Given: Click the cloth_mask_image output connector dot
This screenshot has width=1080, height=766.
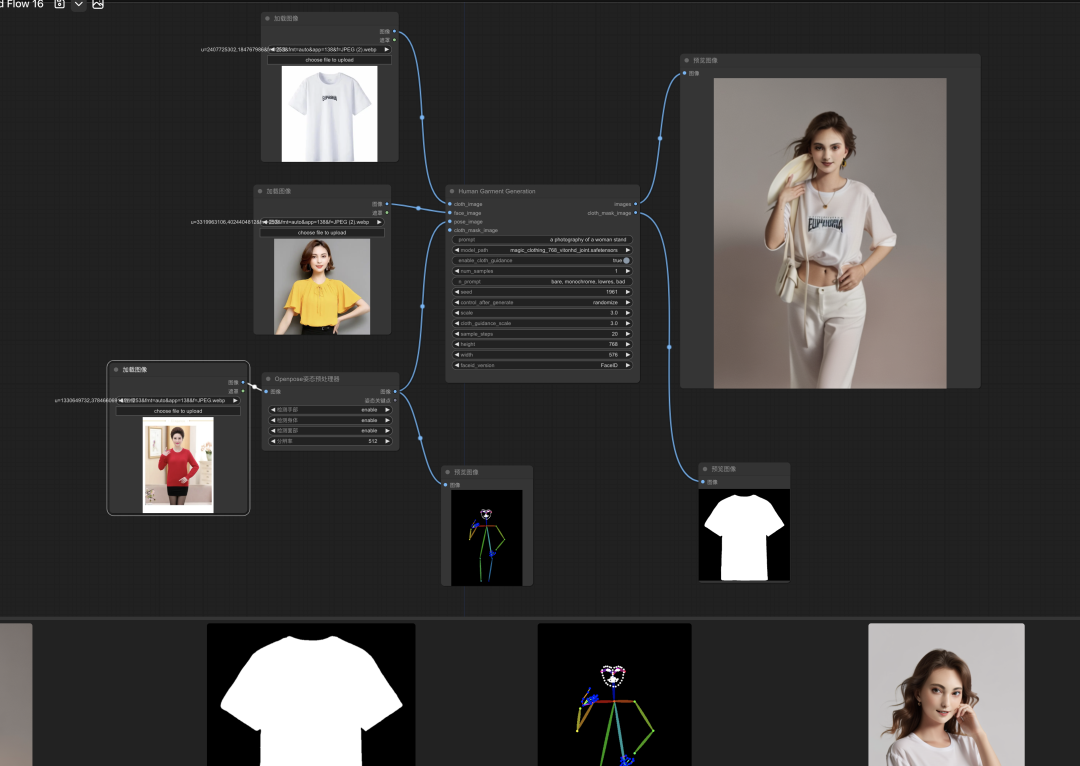Looking at the screenshot, I should coord(636,213).
